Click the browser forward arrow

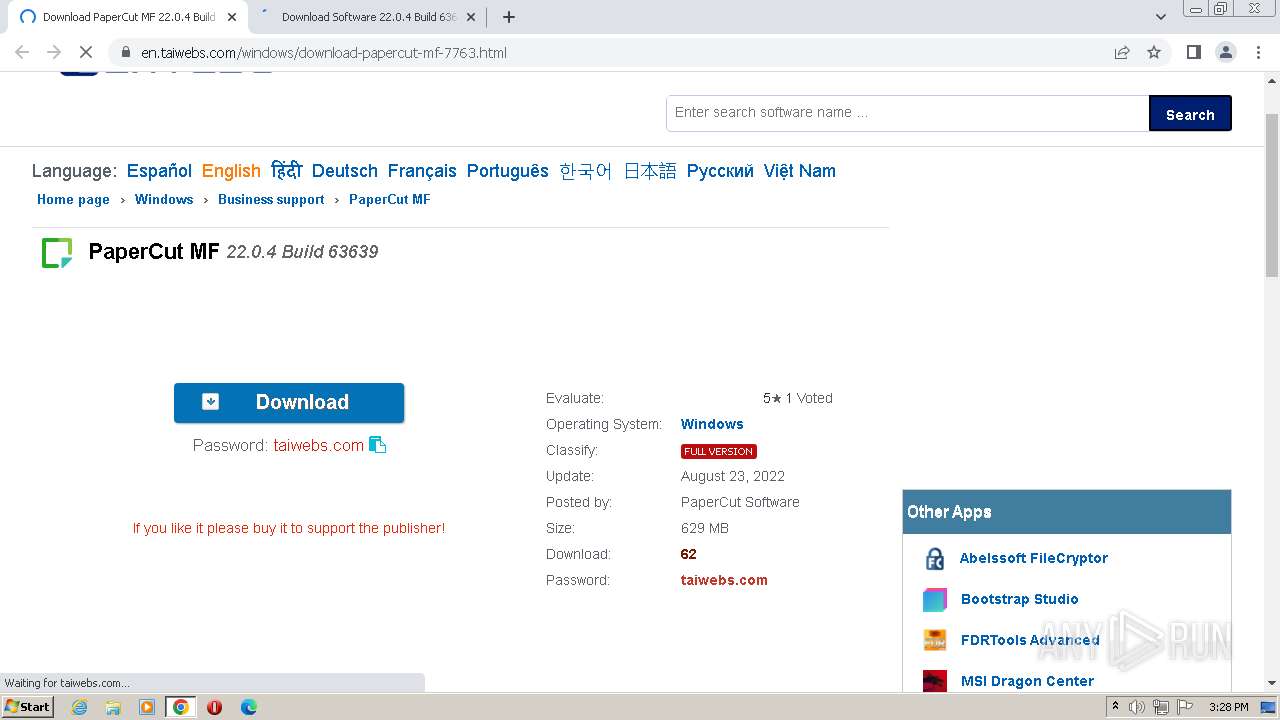[x=54, y=52]
